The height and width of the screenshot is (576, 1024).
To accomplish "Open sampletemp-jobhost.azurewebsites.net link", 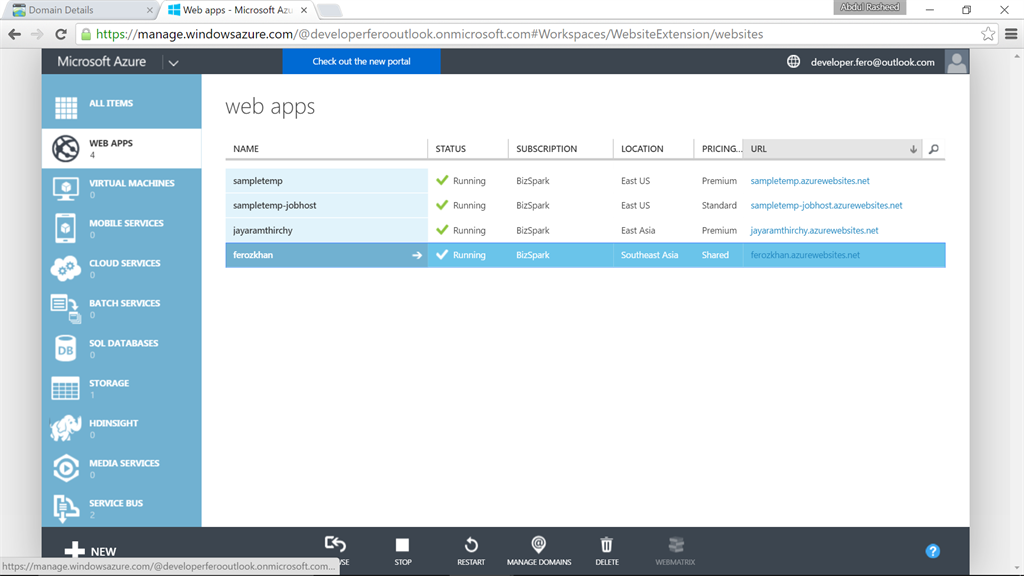I will click(x=826, y=205).
